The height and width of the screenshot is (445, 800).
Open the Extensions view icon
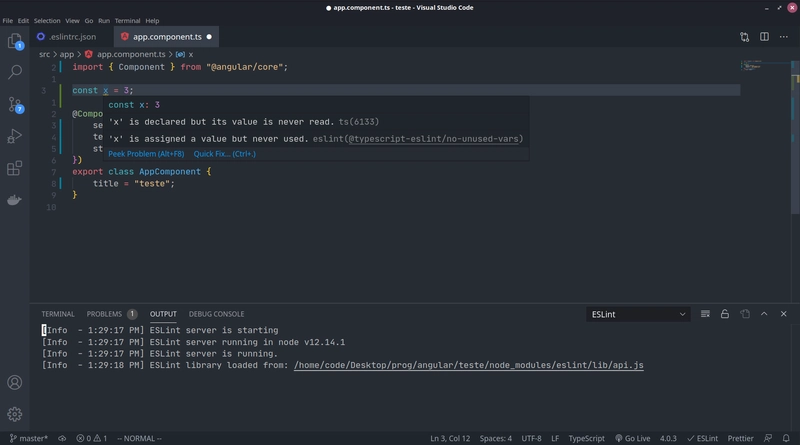(x=15, y=168)
